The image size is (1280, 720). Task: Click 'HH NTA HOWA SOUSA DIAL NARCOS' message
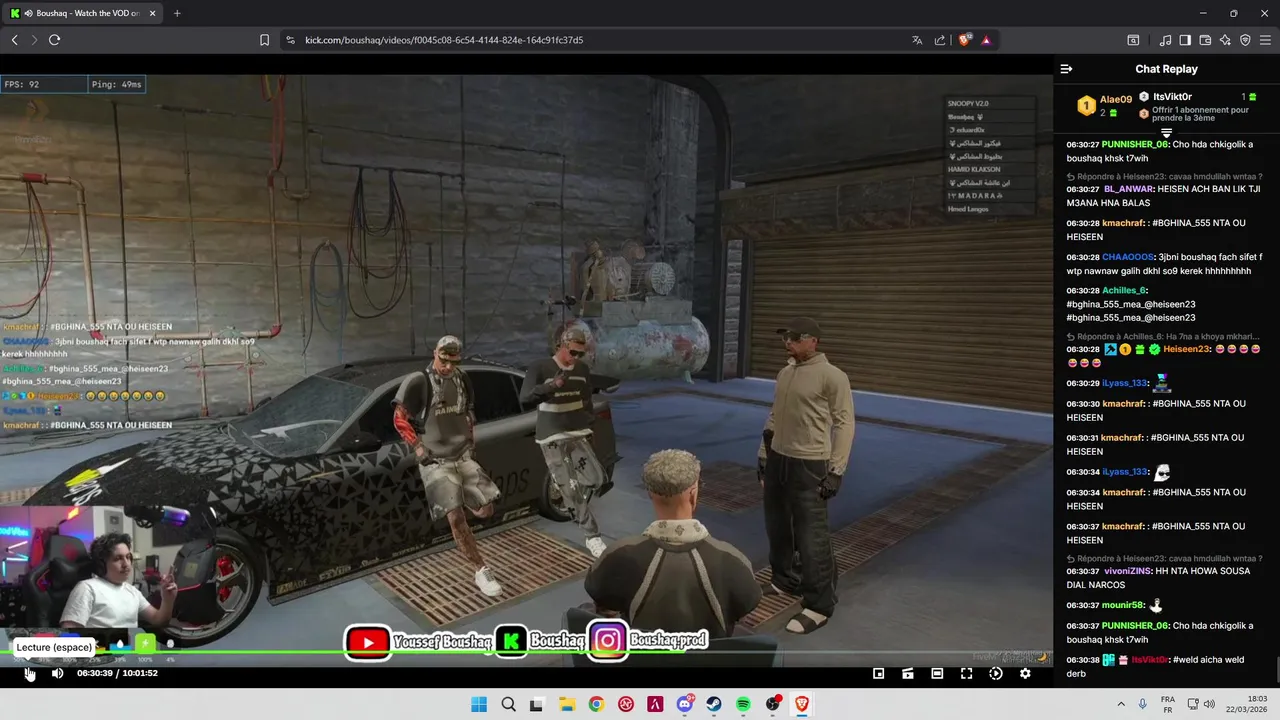point(1158,578)
